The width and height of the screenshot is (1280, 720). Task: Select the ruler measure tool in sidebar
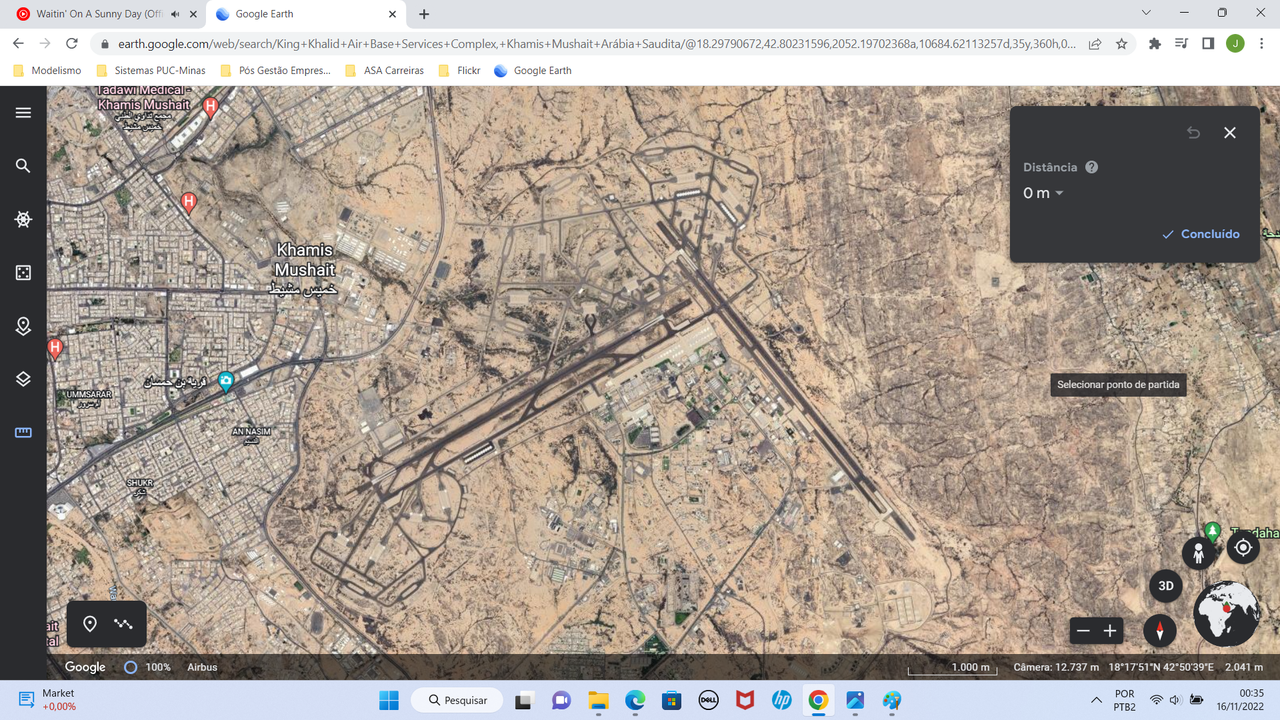coord(23,433)
